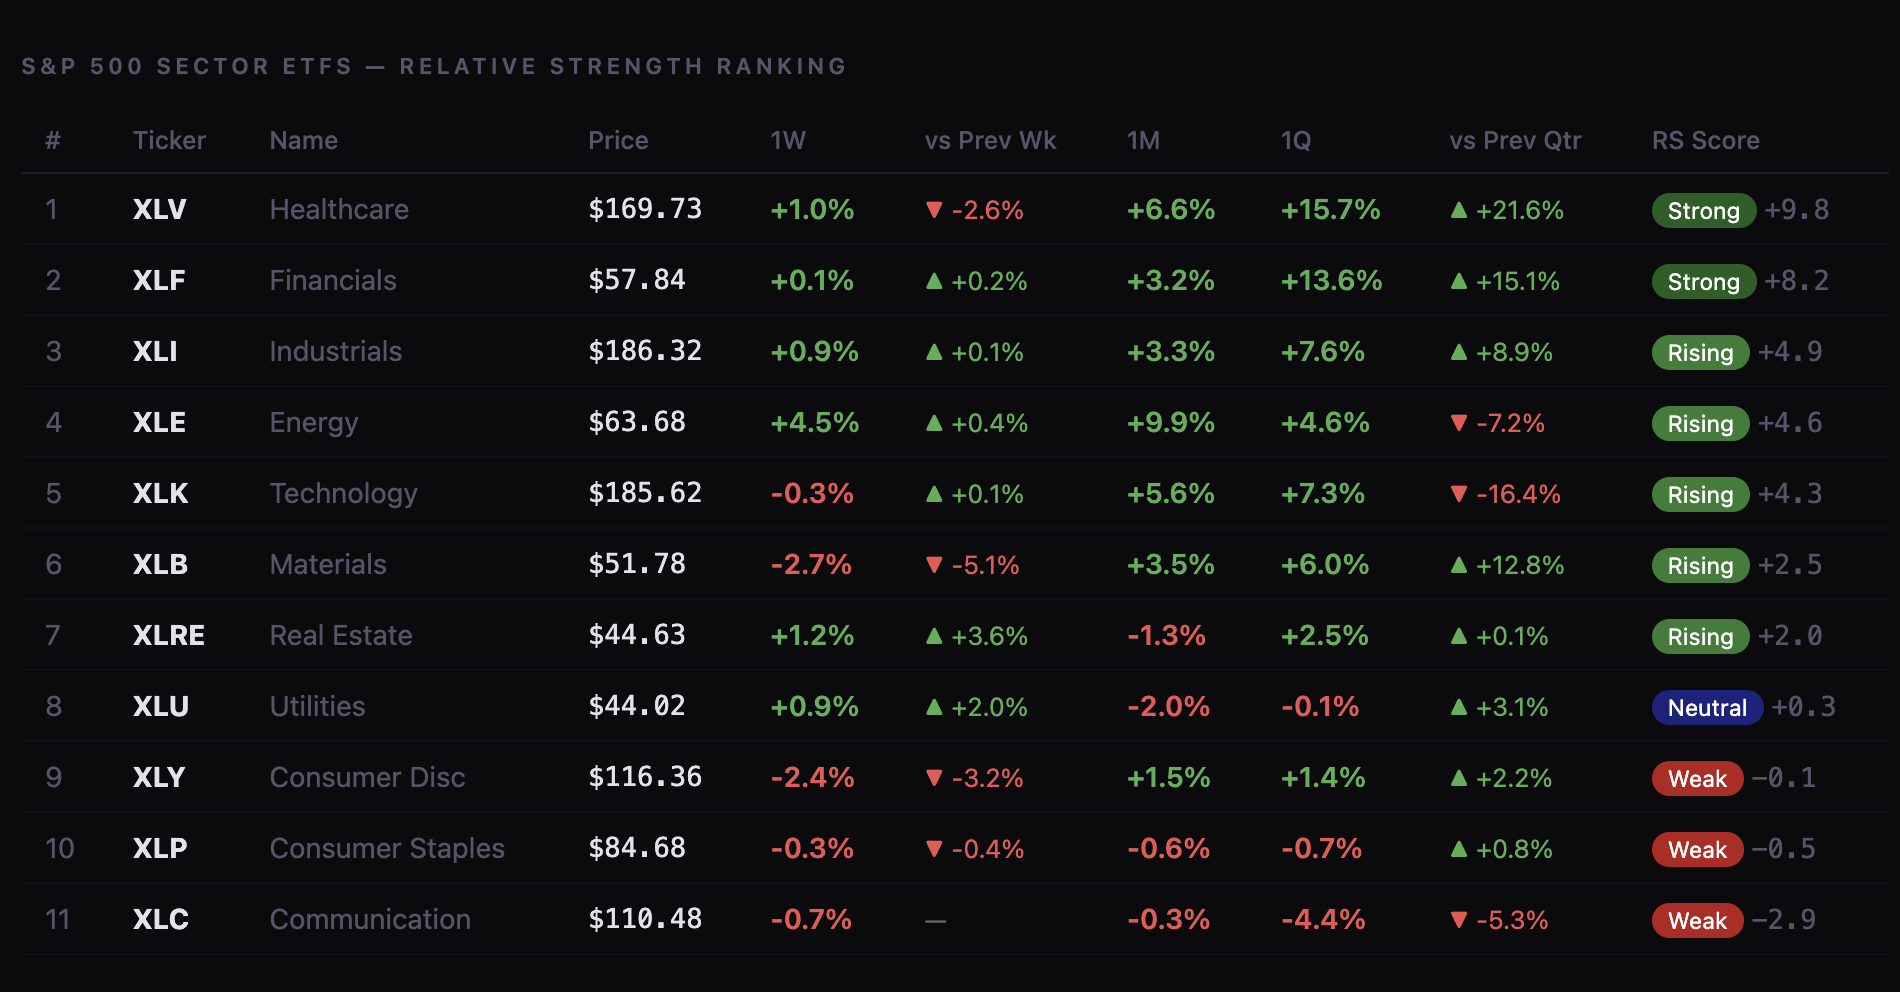
Task: Select the 'vs Prev Wk' column header
Action: (990, 141)
